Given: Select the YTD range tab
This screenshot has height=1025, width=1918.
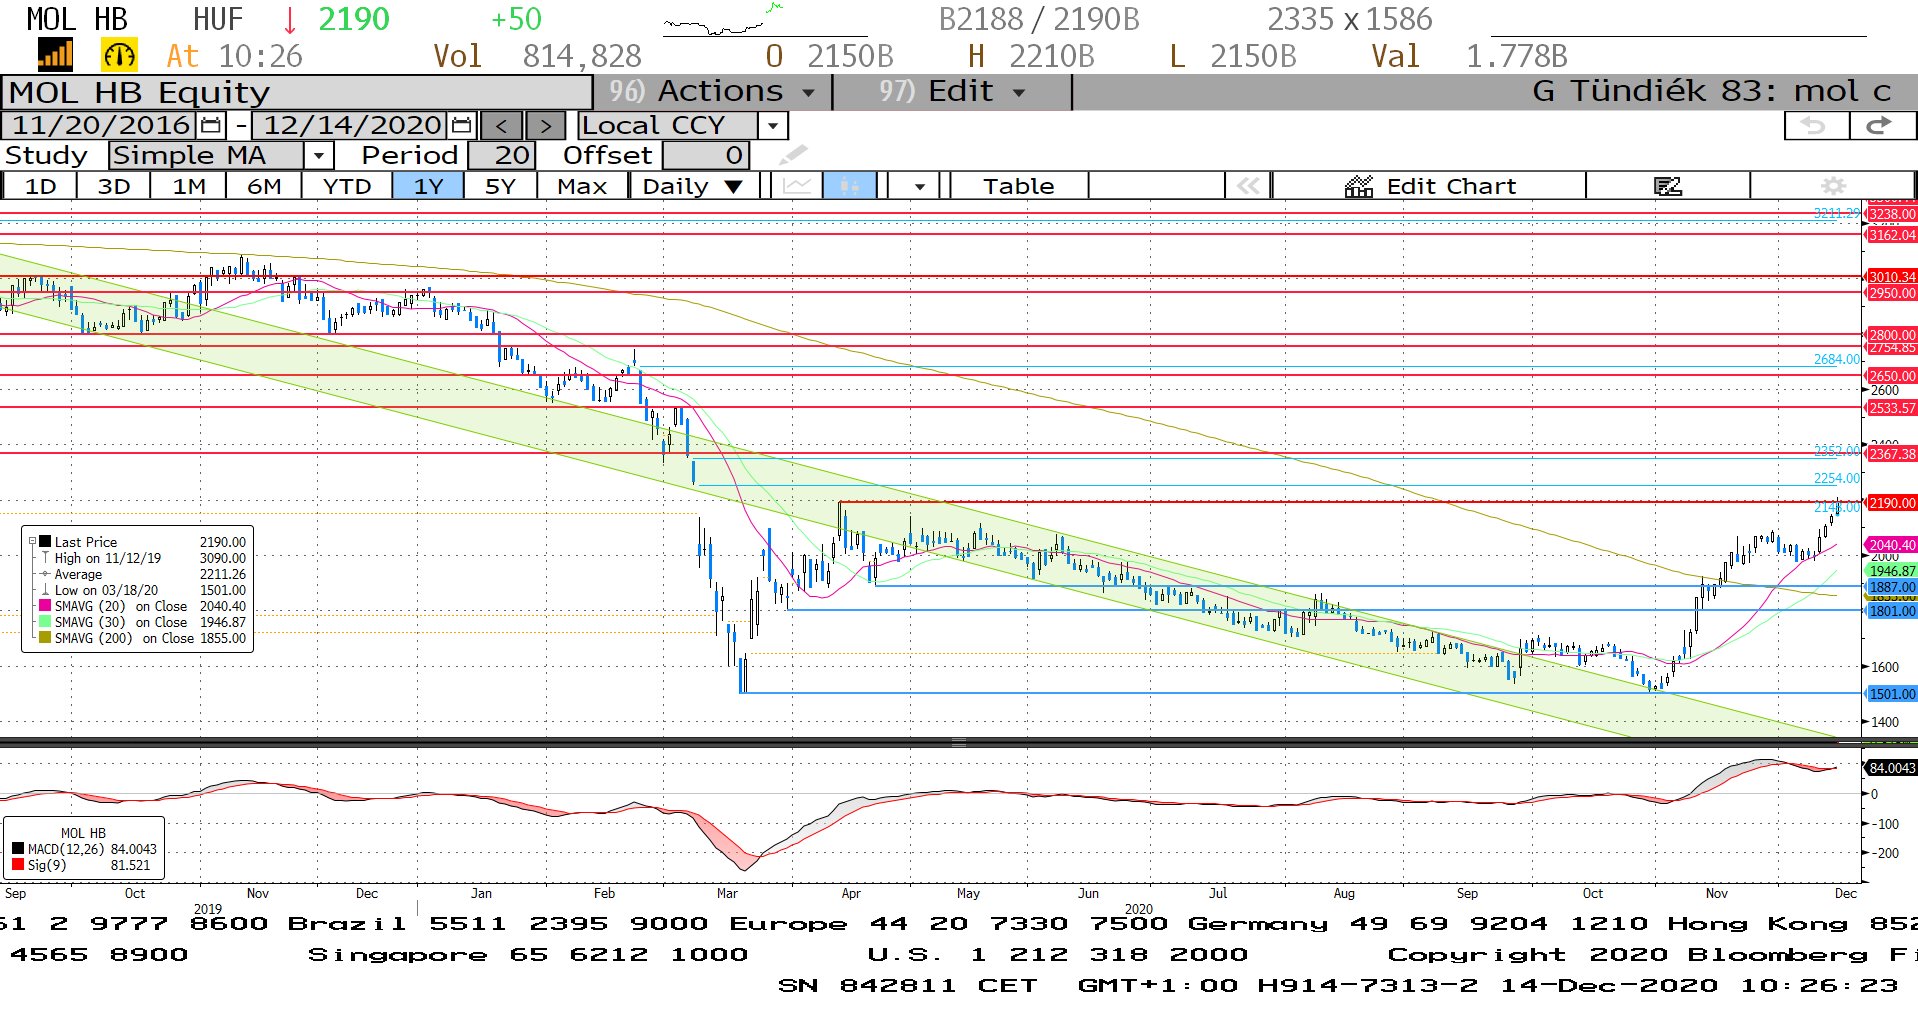Looking at the screenshot, I should [346, 186].
